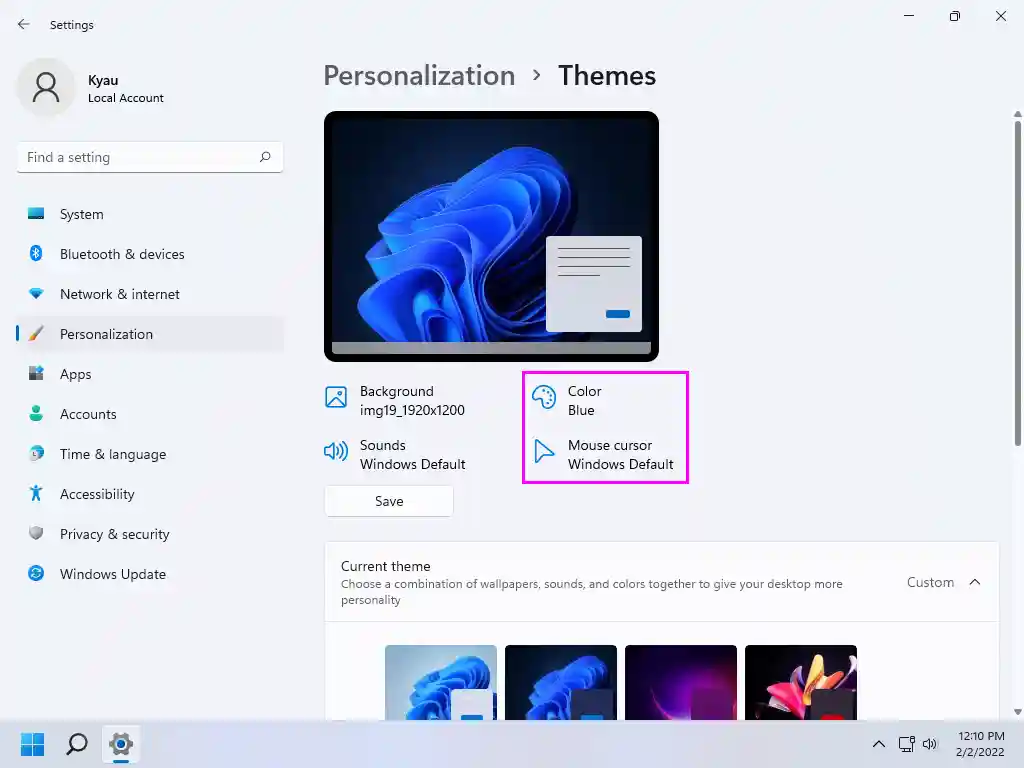This screenshot has width=1024, height=768.
Task: Click the Personalization breadcrumb
Action: 419,75
